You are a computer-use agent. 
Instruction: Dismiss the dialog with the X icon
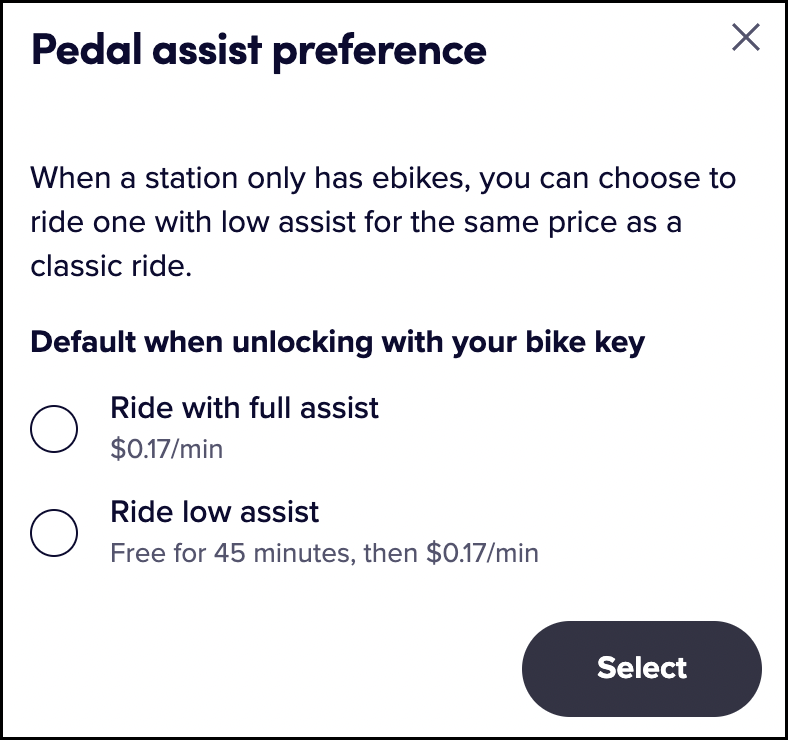746,38
